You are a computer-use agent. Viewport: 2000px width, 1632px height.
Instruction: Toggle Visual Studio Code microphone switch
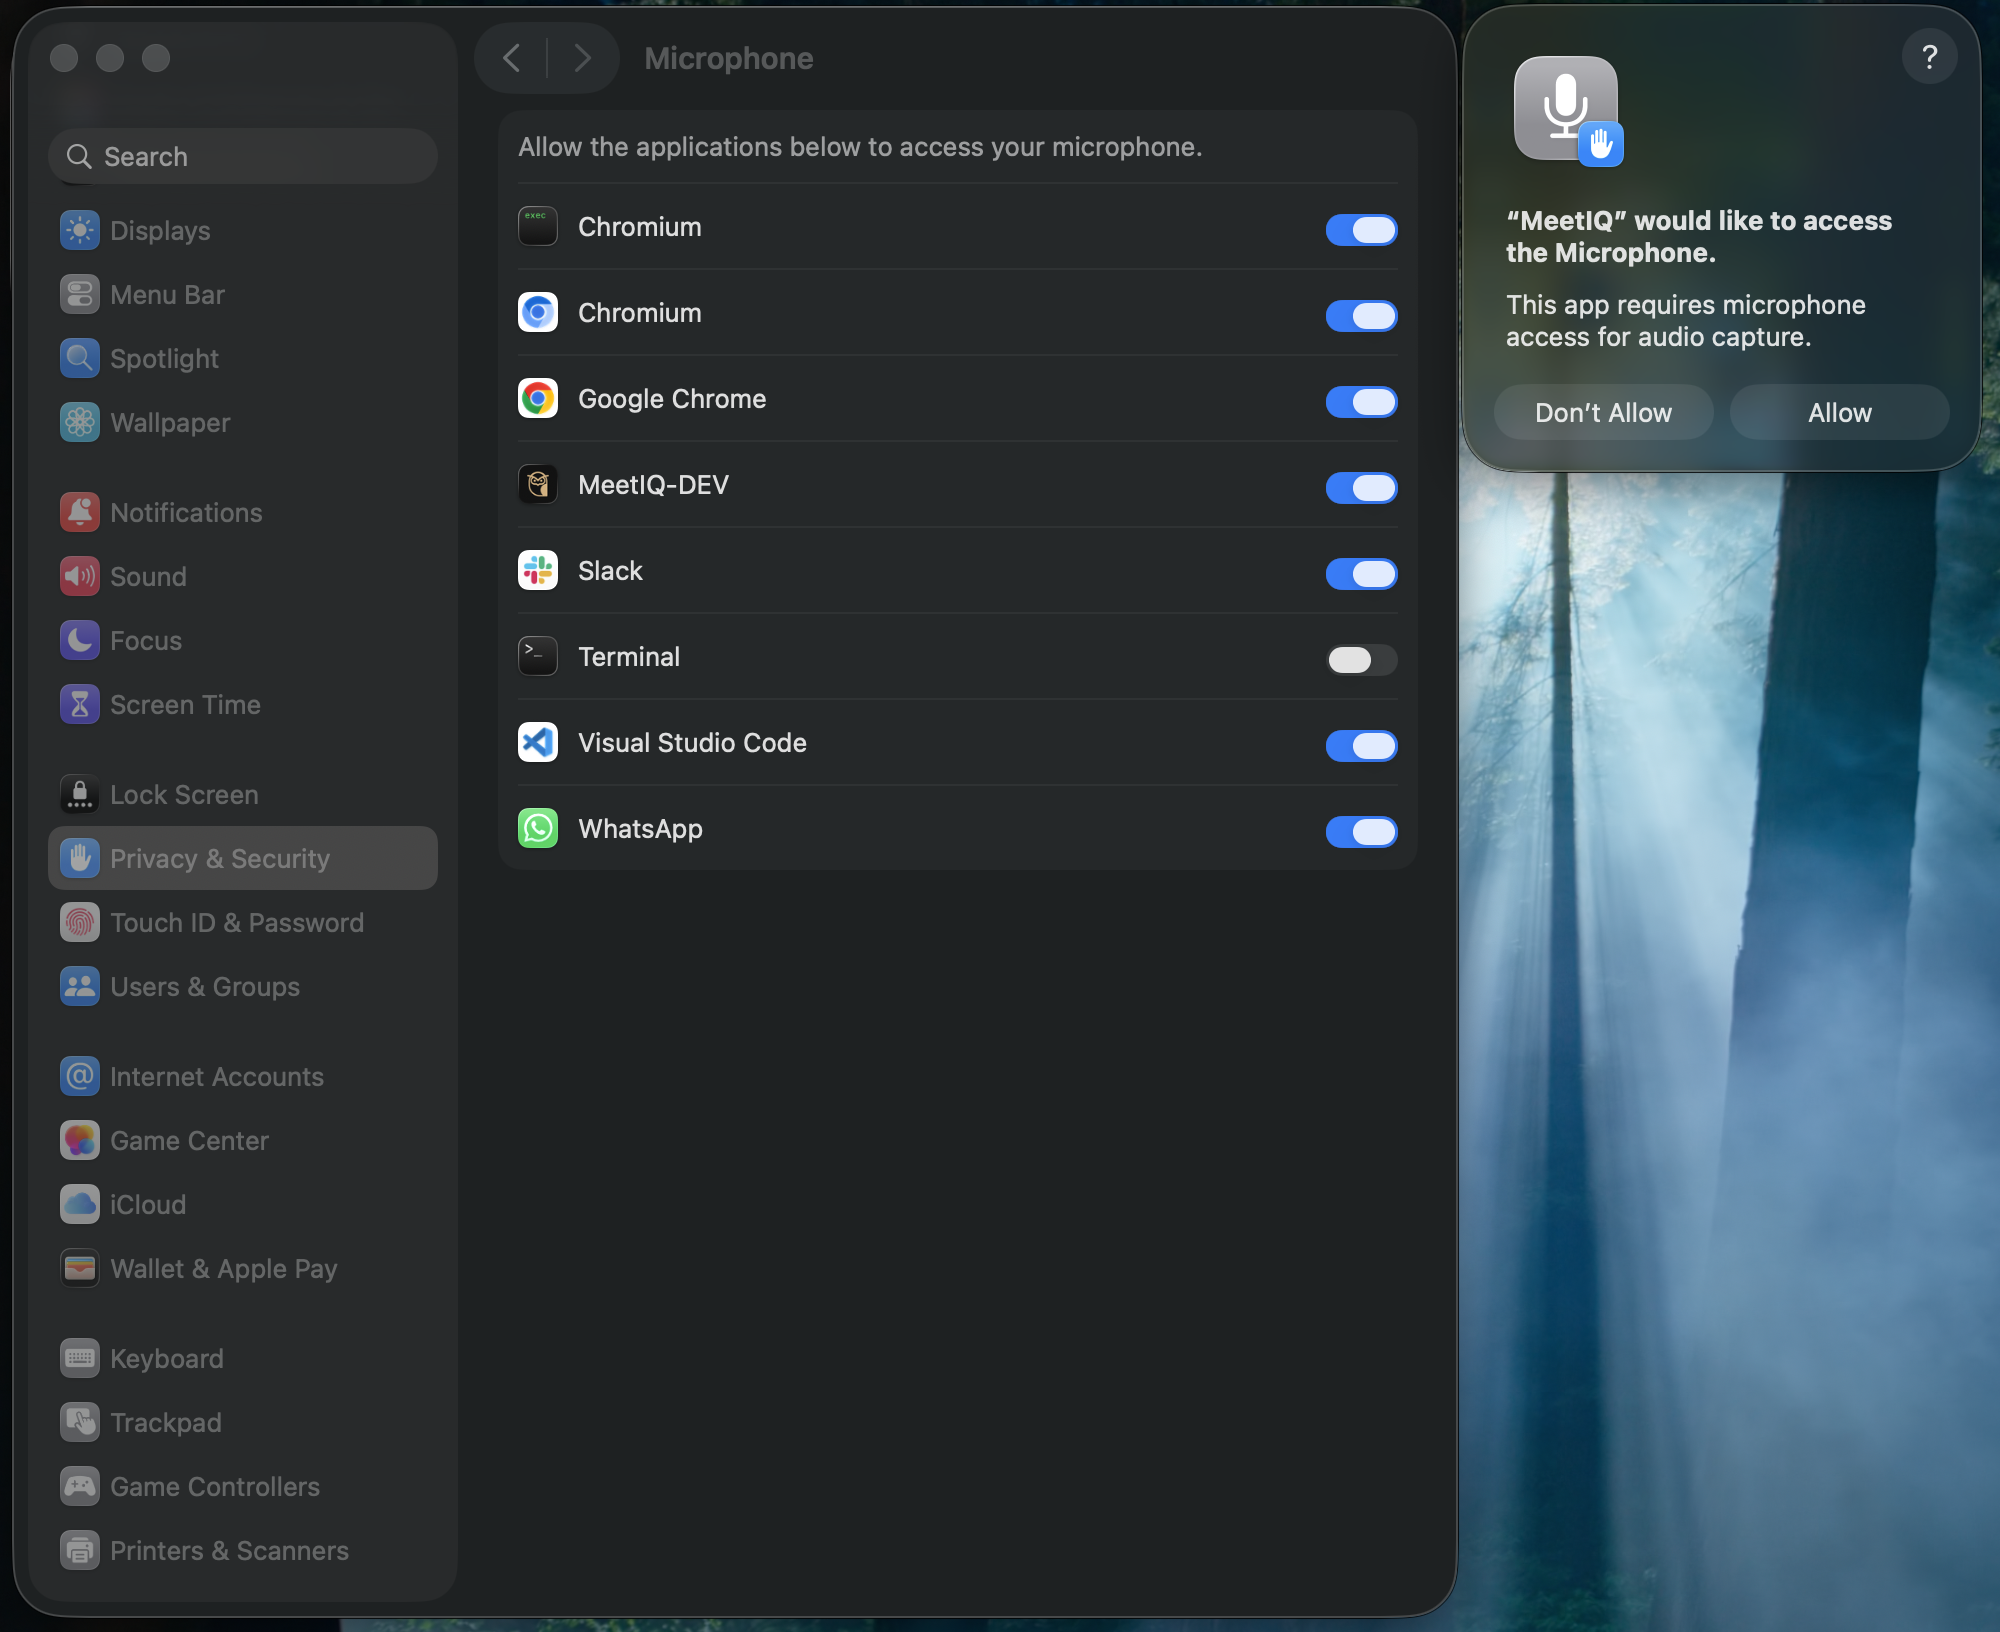[x=1361, y=746]
